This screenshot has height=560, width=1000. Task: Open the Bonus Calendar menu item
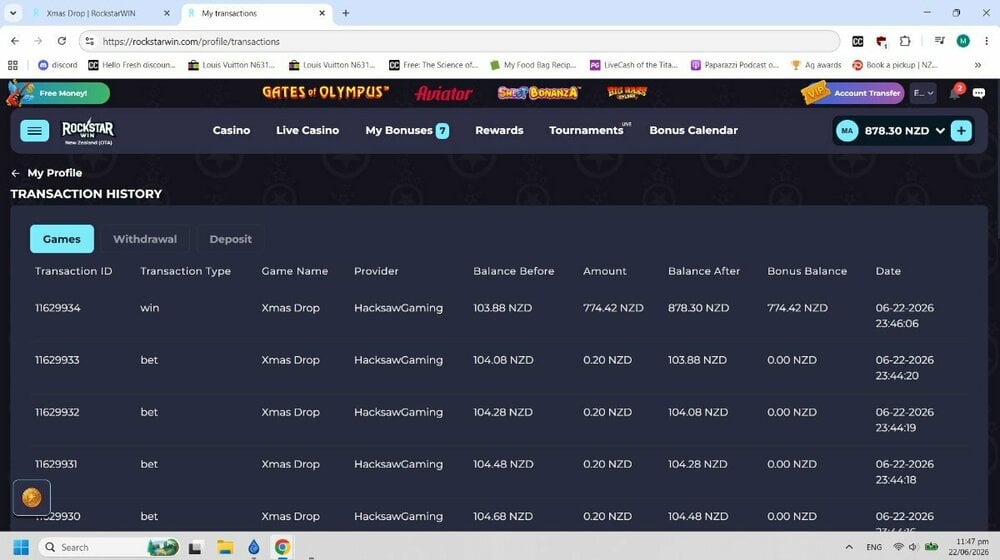point(693,130)
